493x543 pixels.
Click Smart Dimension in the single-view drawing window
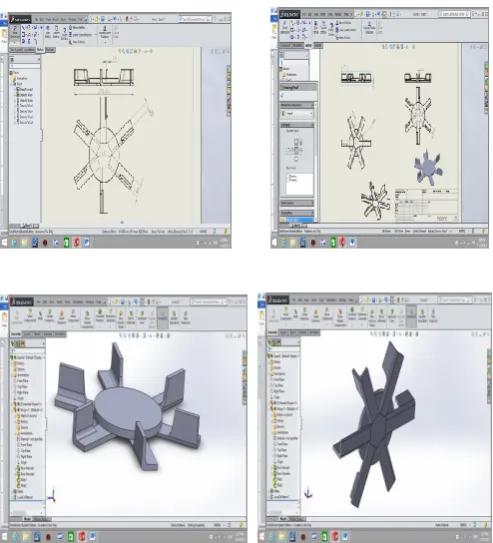[x=15, y=34]
